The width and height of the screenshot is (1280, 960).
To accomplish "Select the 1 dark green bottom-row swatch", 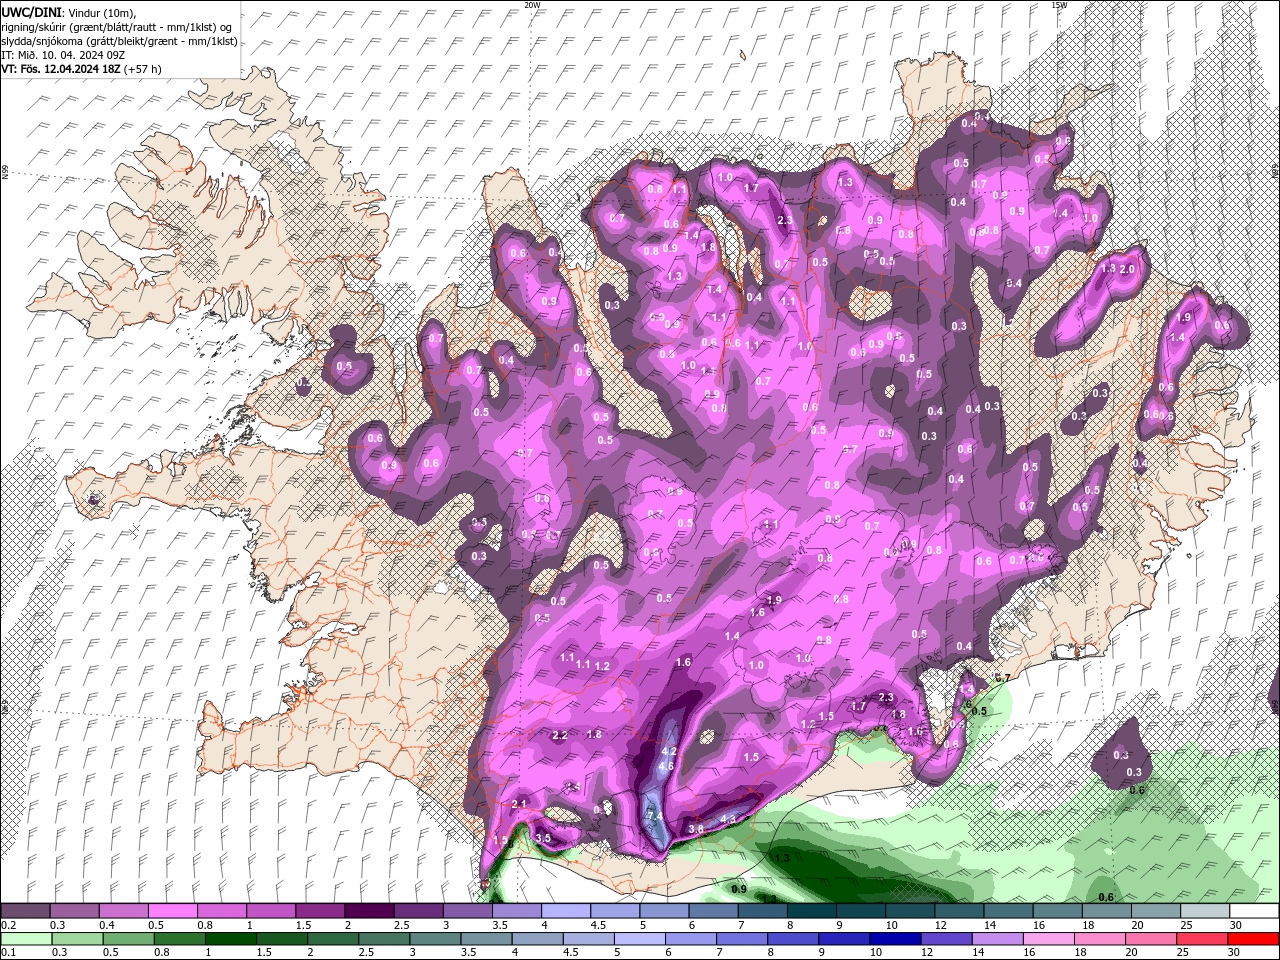I will pos(230,939).
